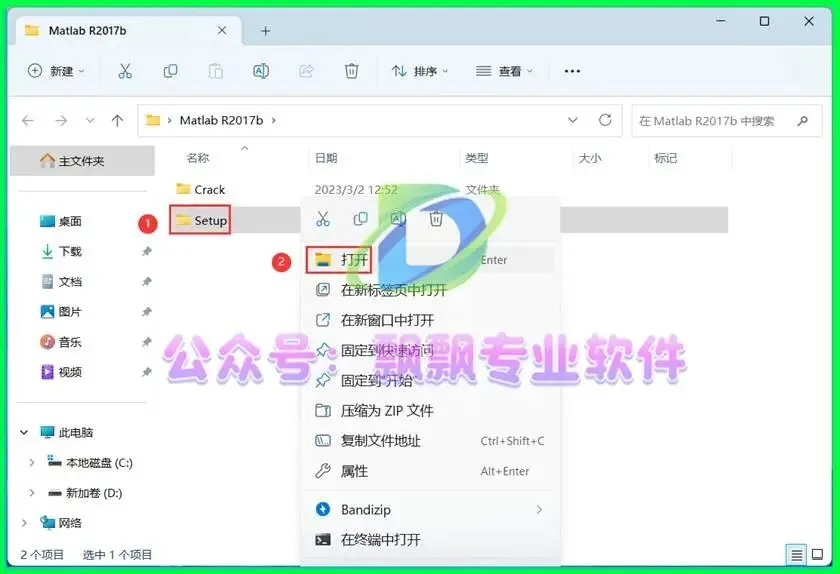The width and height of the screenshot is (840, 574).
Task: Expand recent locations chevron
Action: tap(90, 121)
